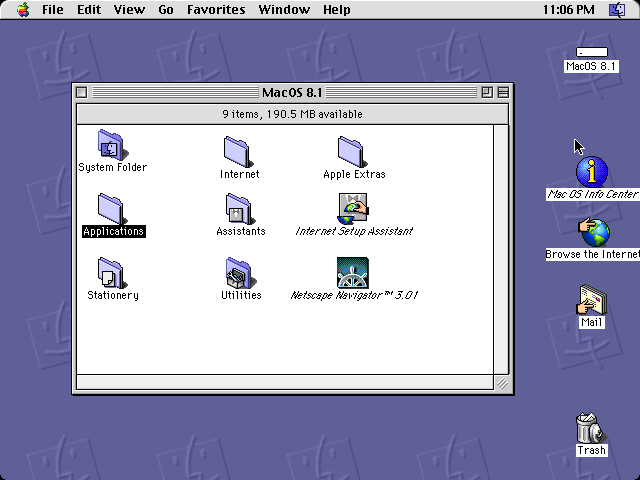Click the MacOS 8.1 window close box
The height and width of the screenshot is (480, 640).
82,93
